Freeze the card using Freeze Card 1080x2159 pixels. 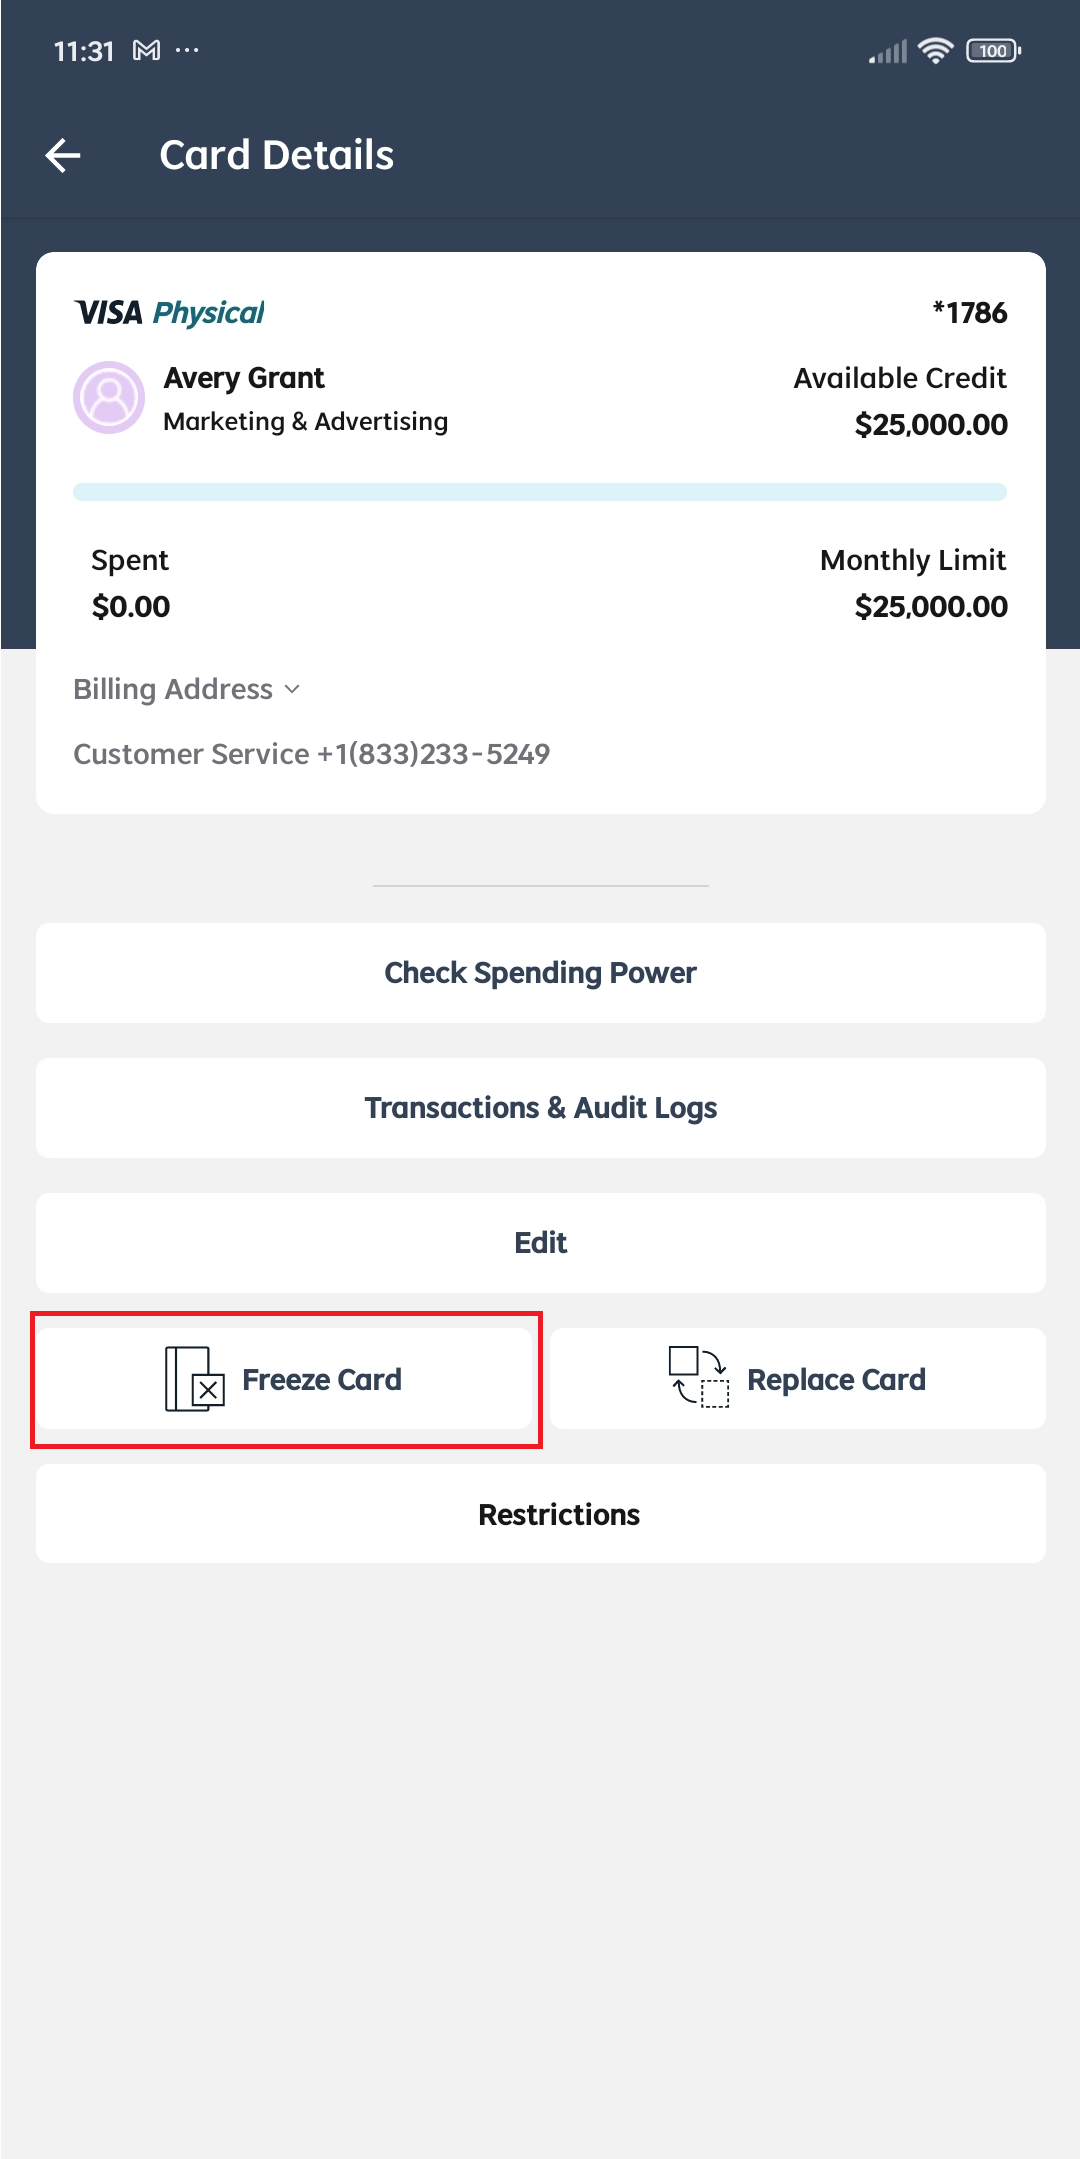[x=284, y=1379]
